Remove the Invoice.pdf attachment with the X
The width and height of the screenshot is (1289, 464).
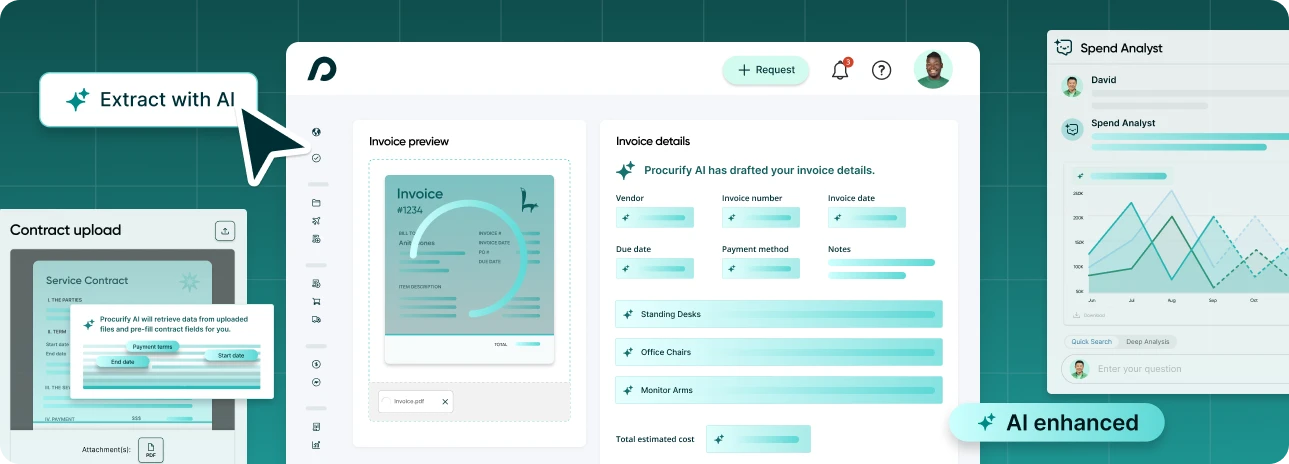[x=445, y=401]
